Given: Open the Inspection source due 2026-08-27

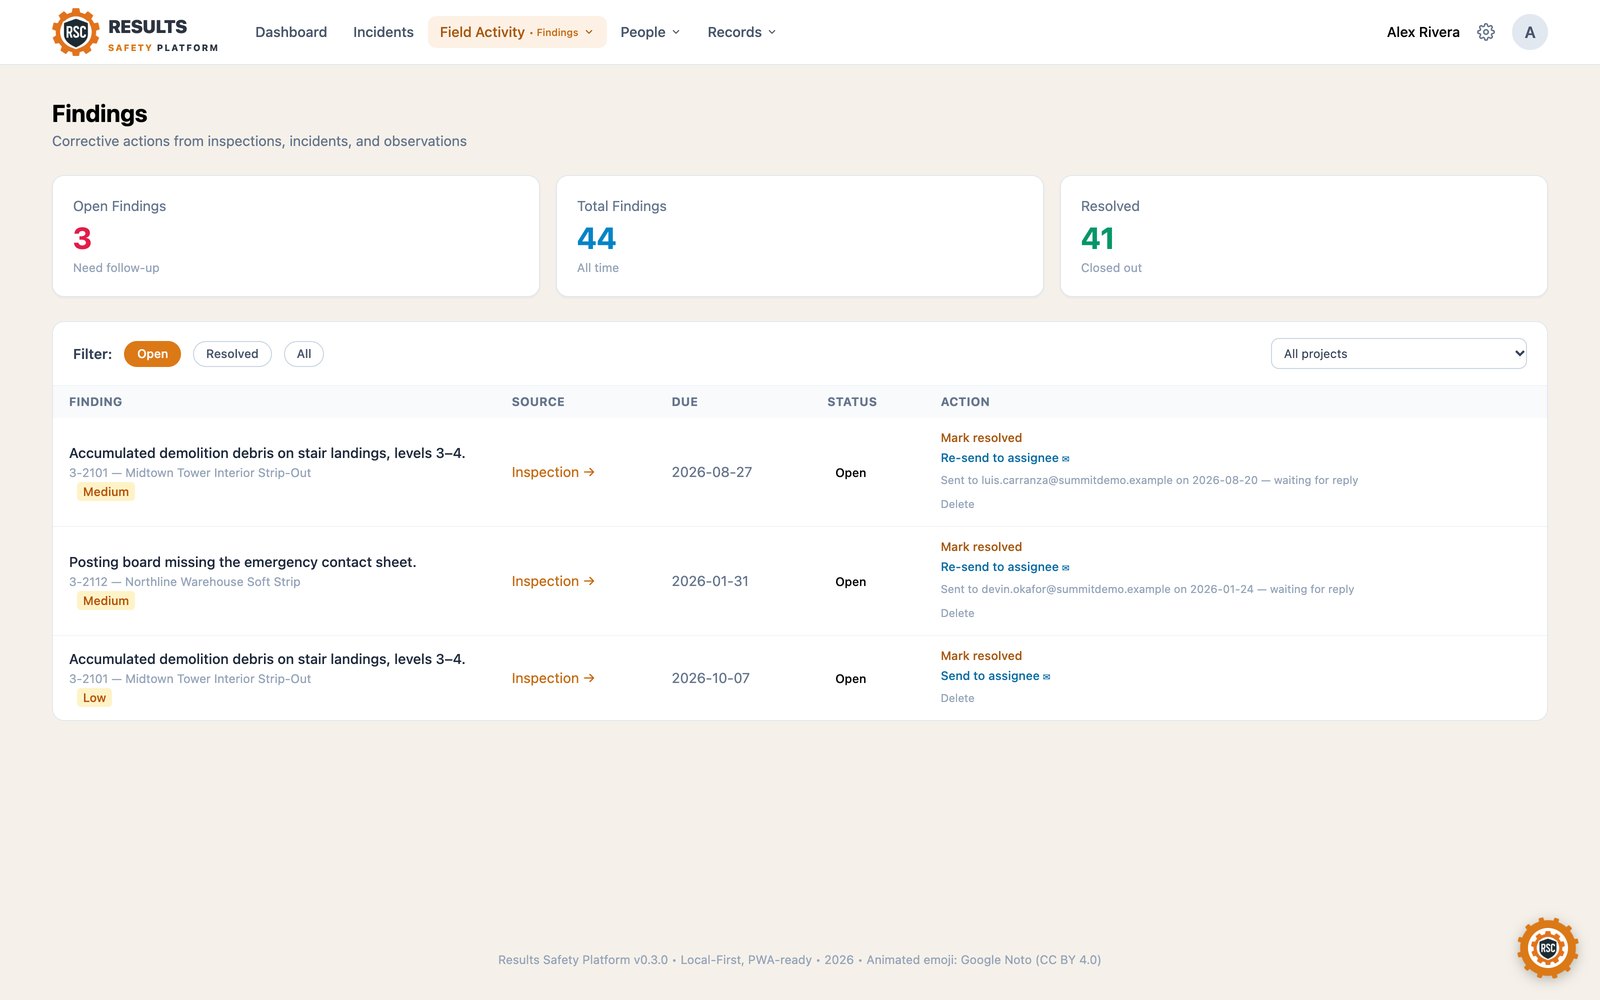Looking at the screenshot, I should point(553,472).
